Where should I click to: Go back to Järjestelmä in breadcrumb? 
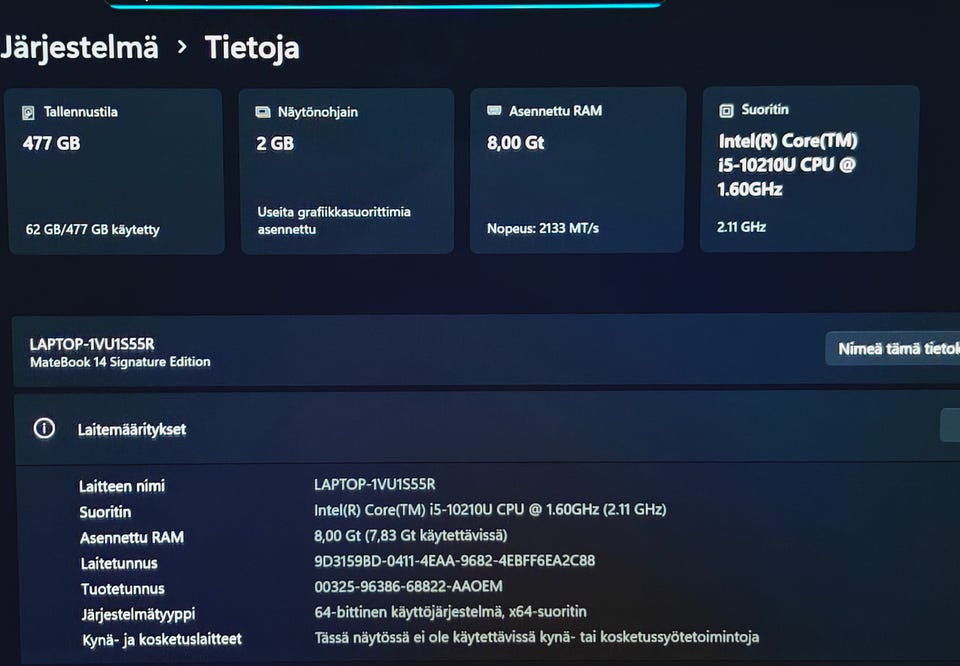click(x=80, y=47)
